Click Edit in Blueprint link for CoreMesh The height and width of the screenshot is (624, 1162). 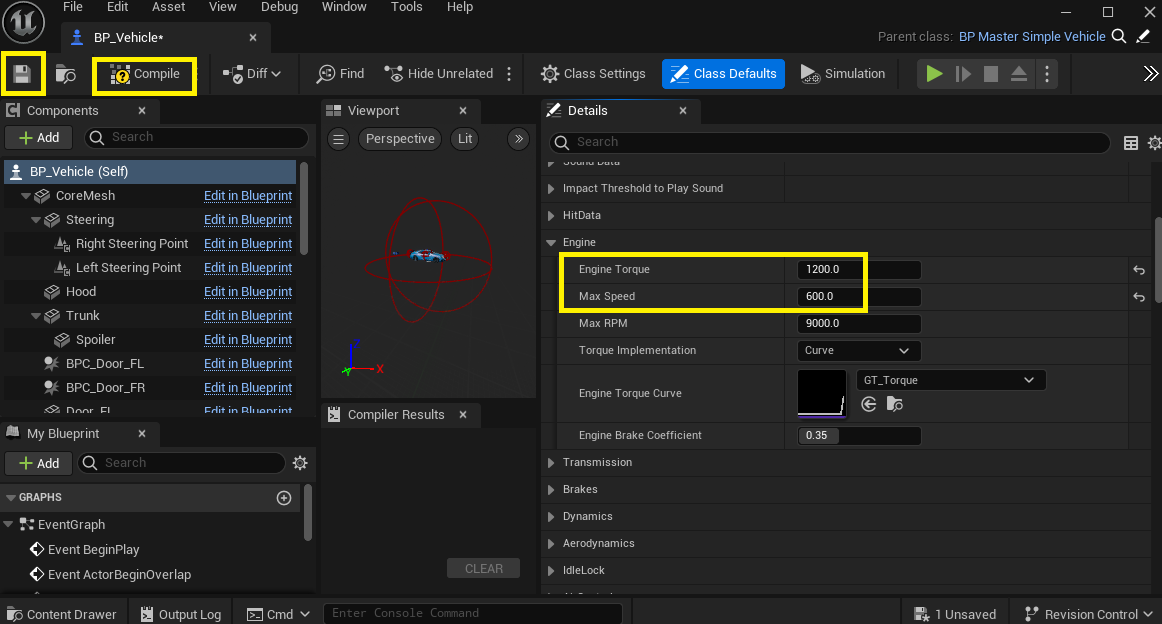click(247, 196)
